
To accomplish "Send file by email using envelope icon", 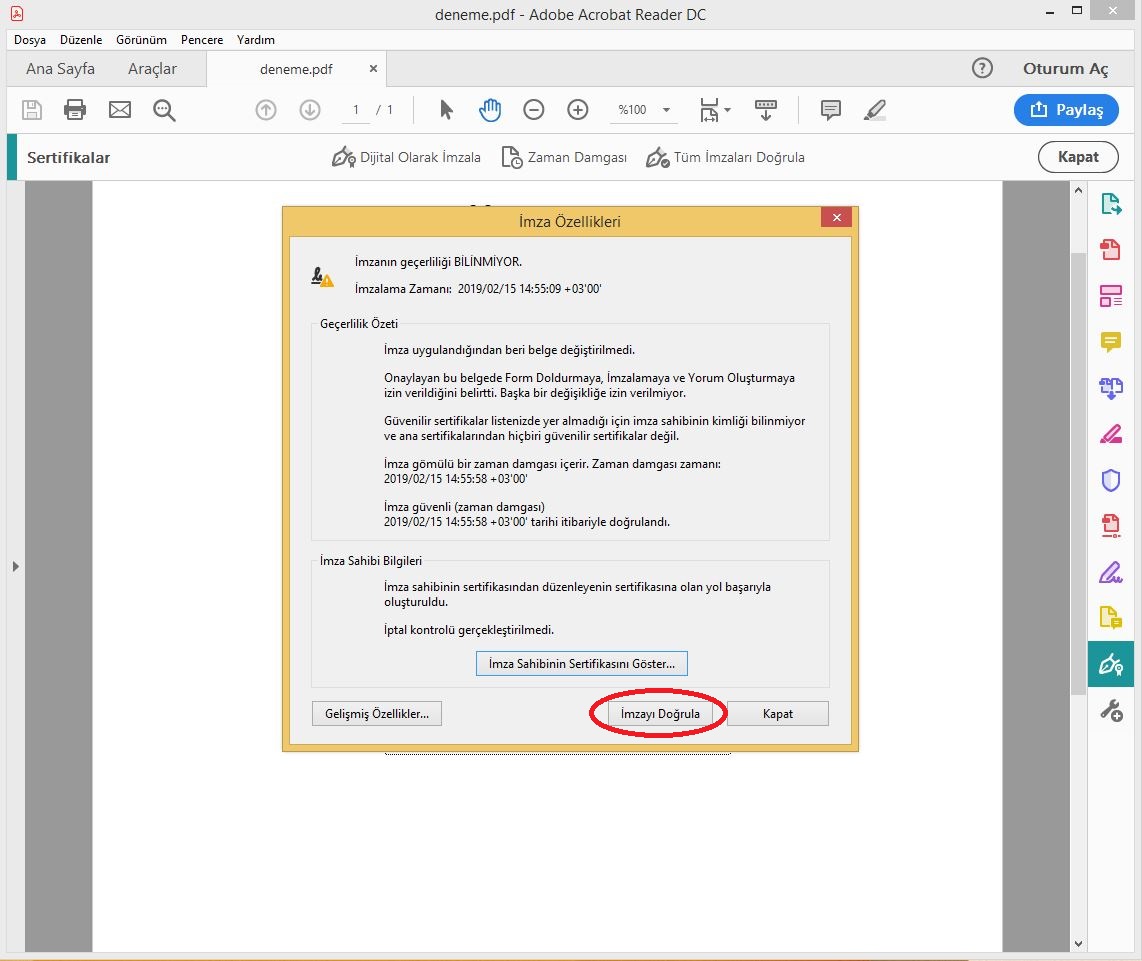I will (x=119, y=110).
